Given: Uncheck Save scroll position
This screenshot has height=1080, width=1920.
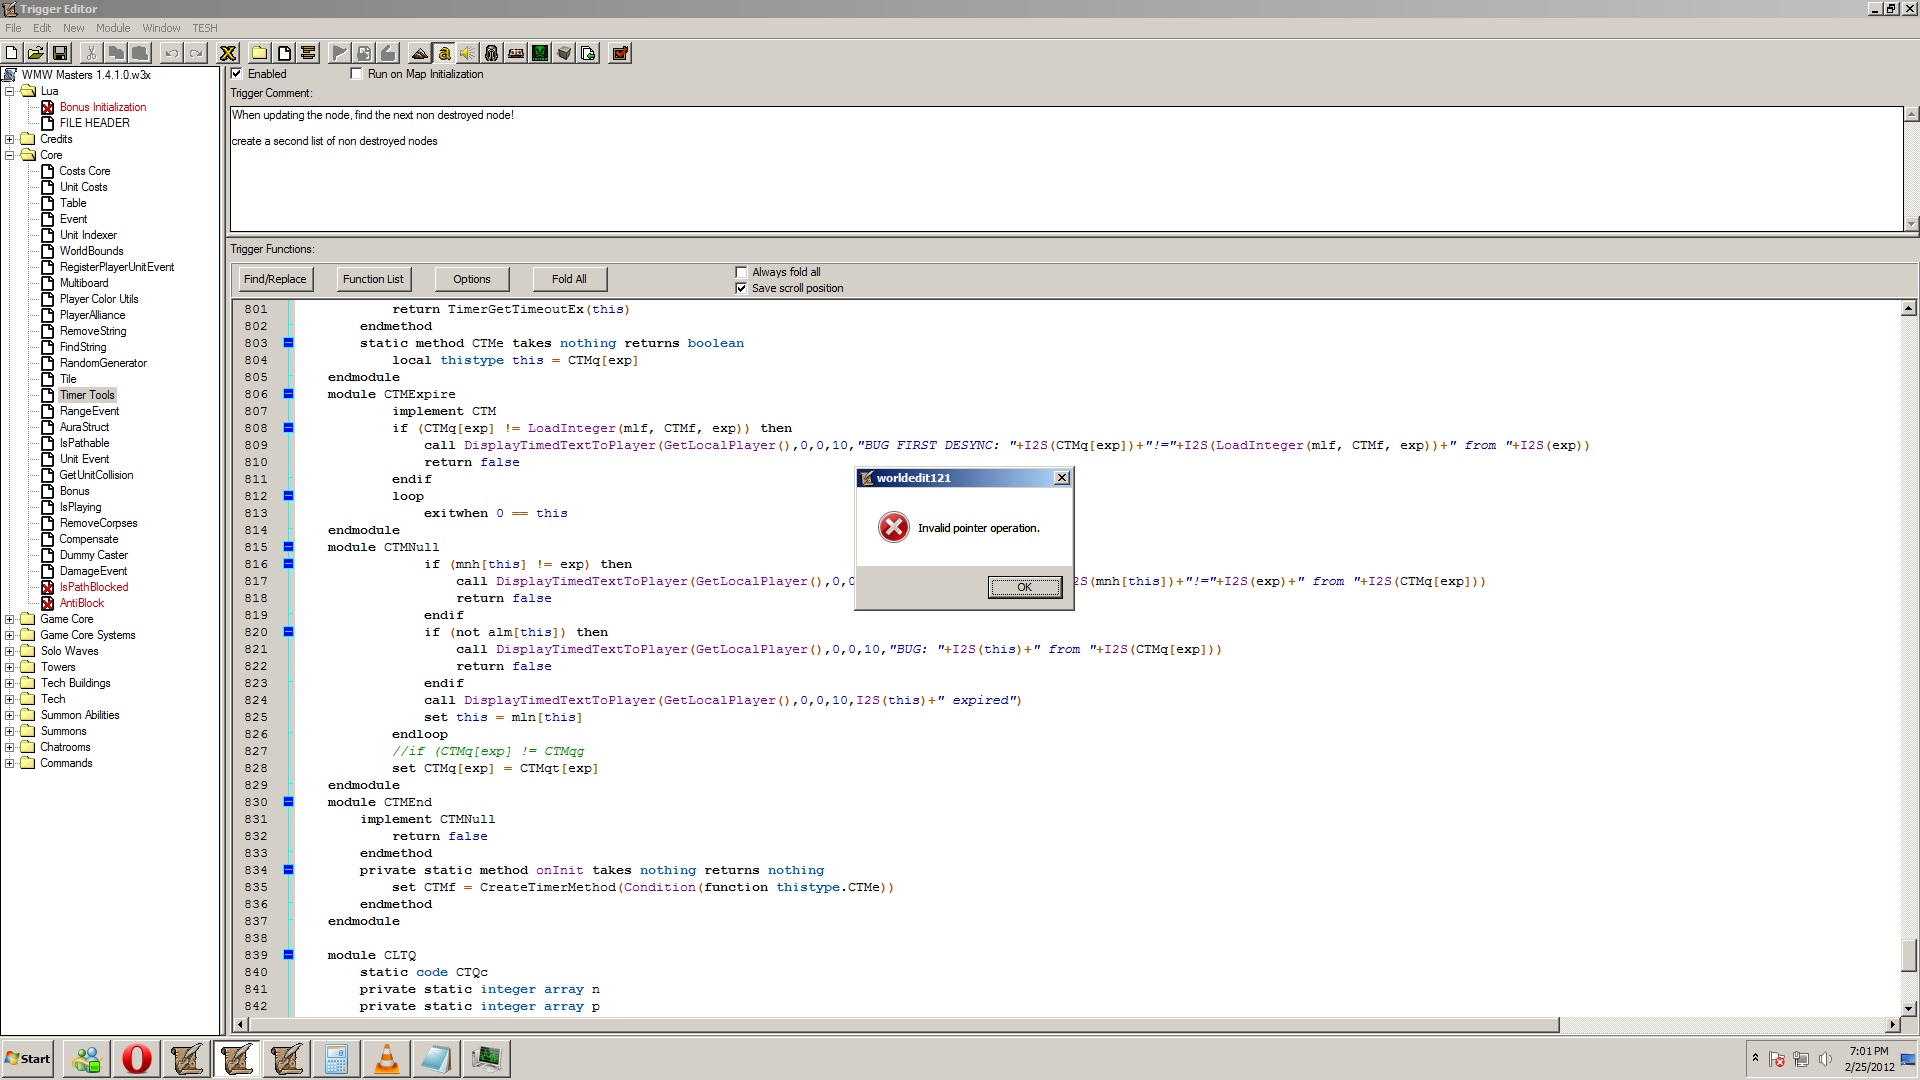Looking at the screenshot, I should pyautogui.click(x=741, y=288).
